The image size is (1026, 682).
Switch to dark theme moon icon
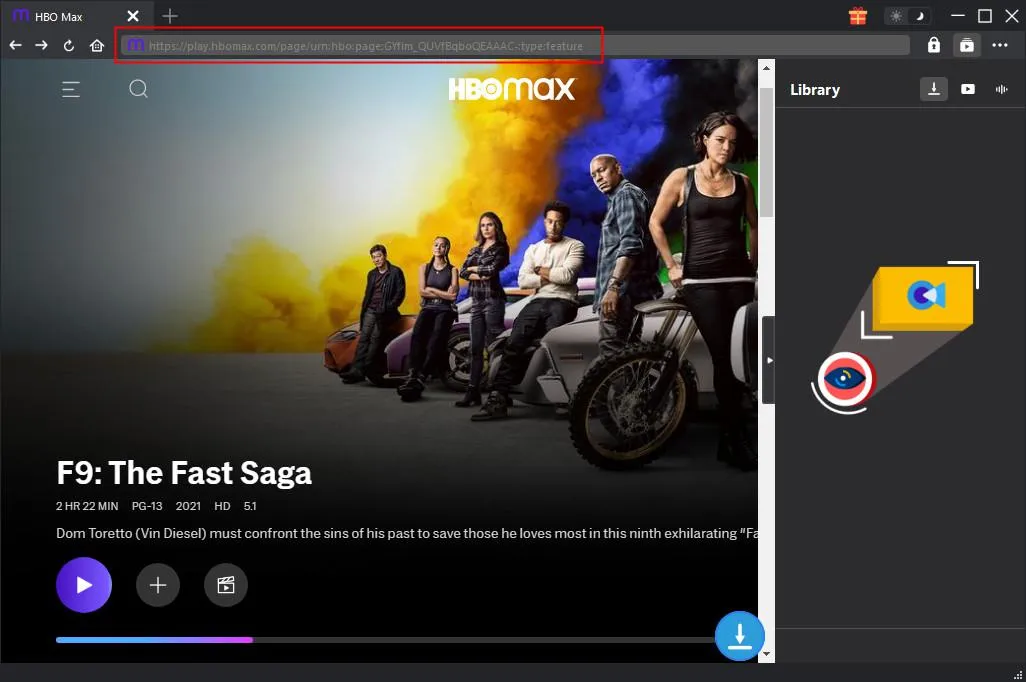(x=919, y=16)
